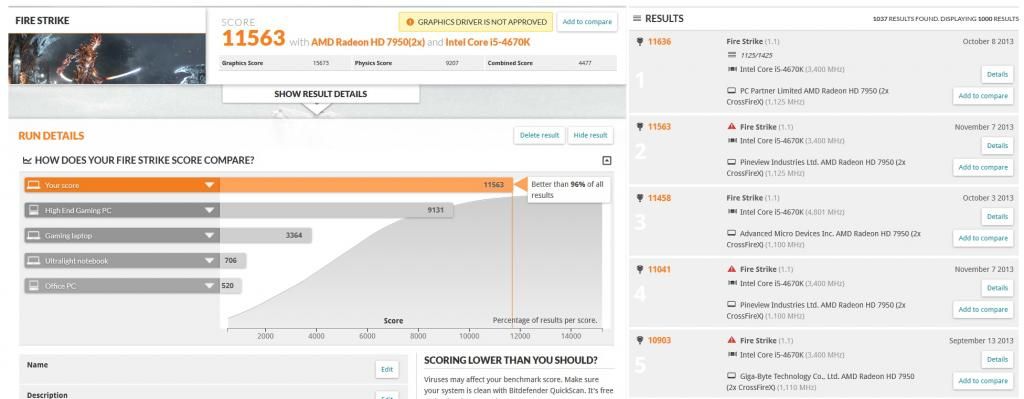The height and width of the screenshot is (399, 1024).
Task: Click warning triangle in the September 13 result row
Action: (731, 340)
